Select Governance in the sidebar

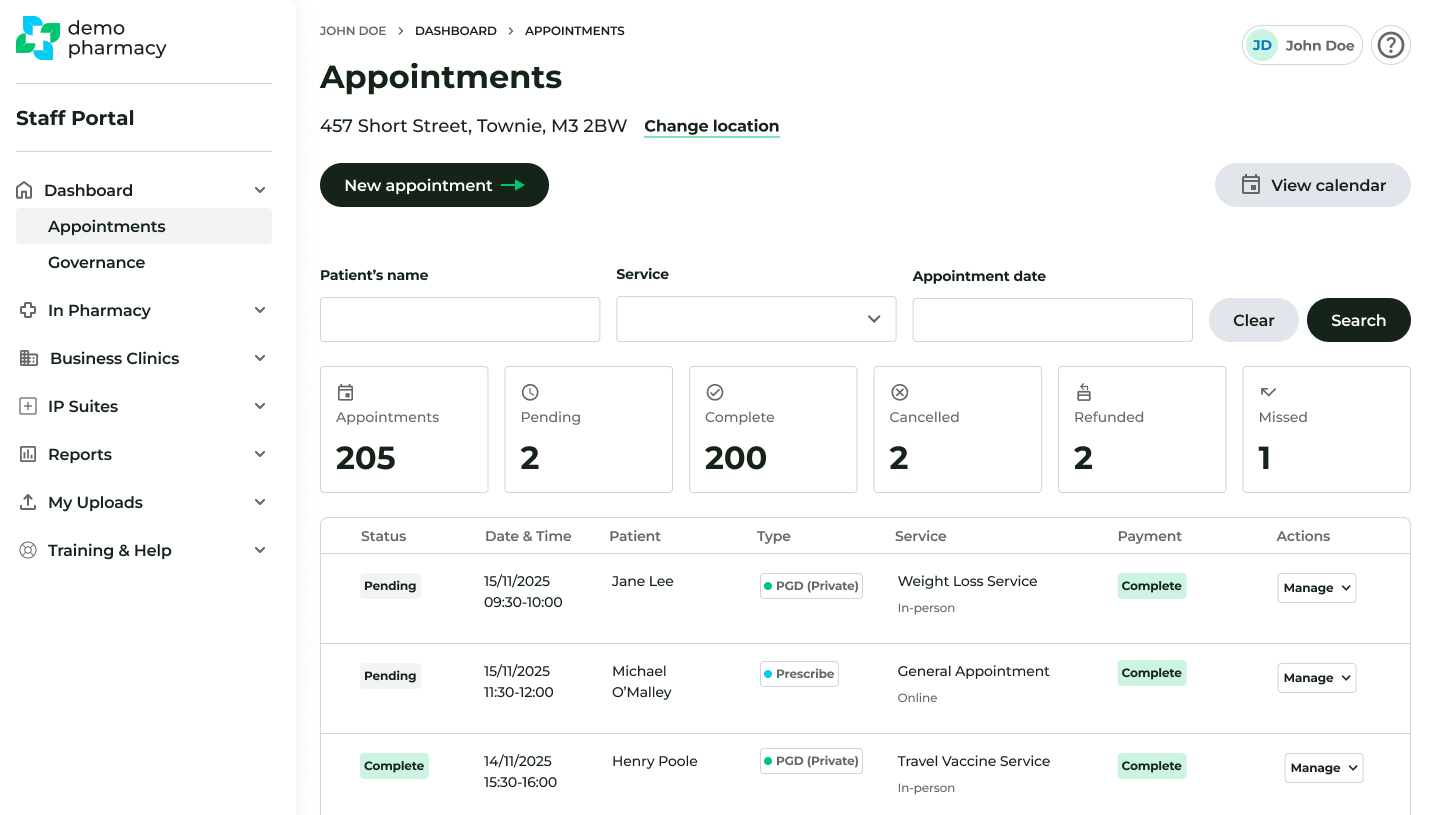click(96, 262)
